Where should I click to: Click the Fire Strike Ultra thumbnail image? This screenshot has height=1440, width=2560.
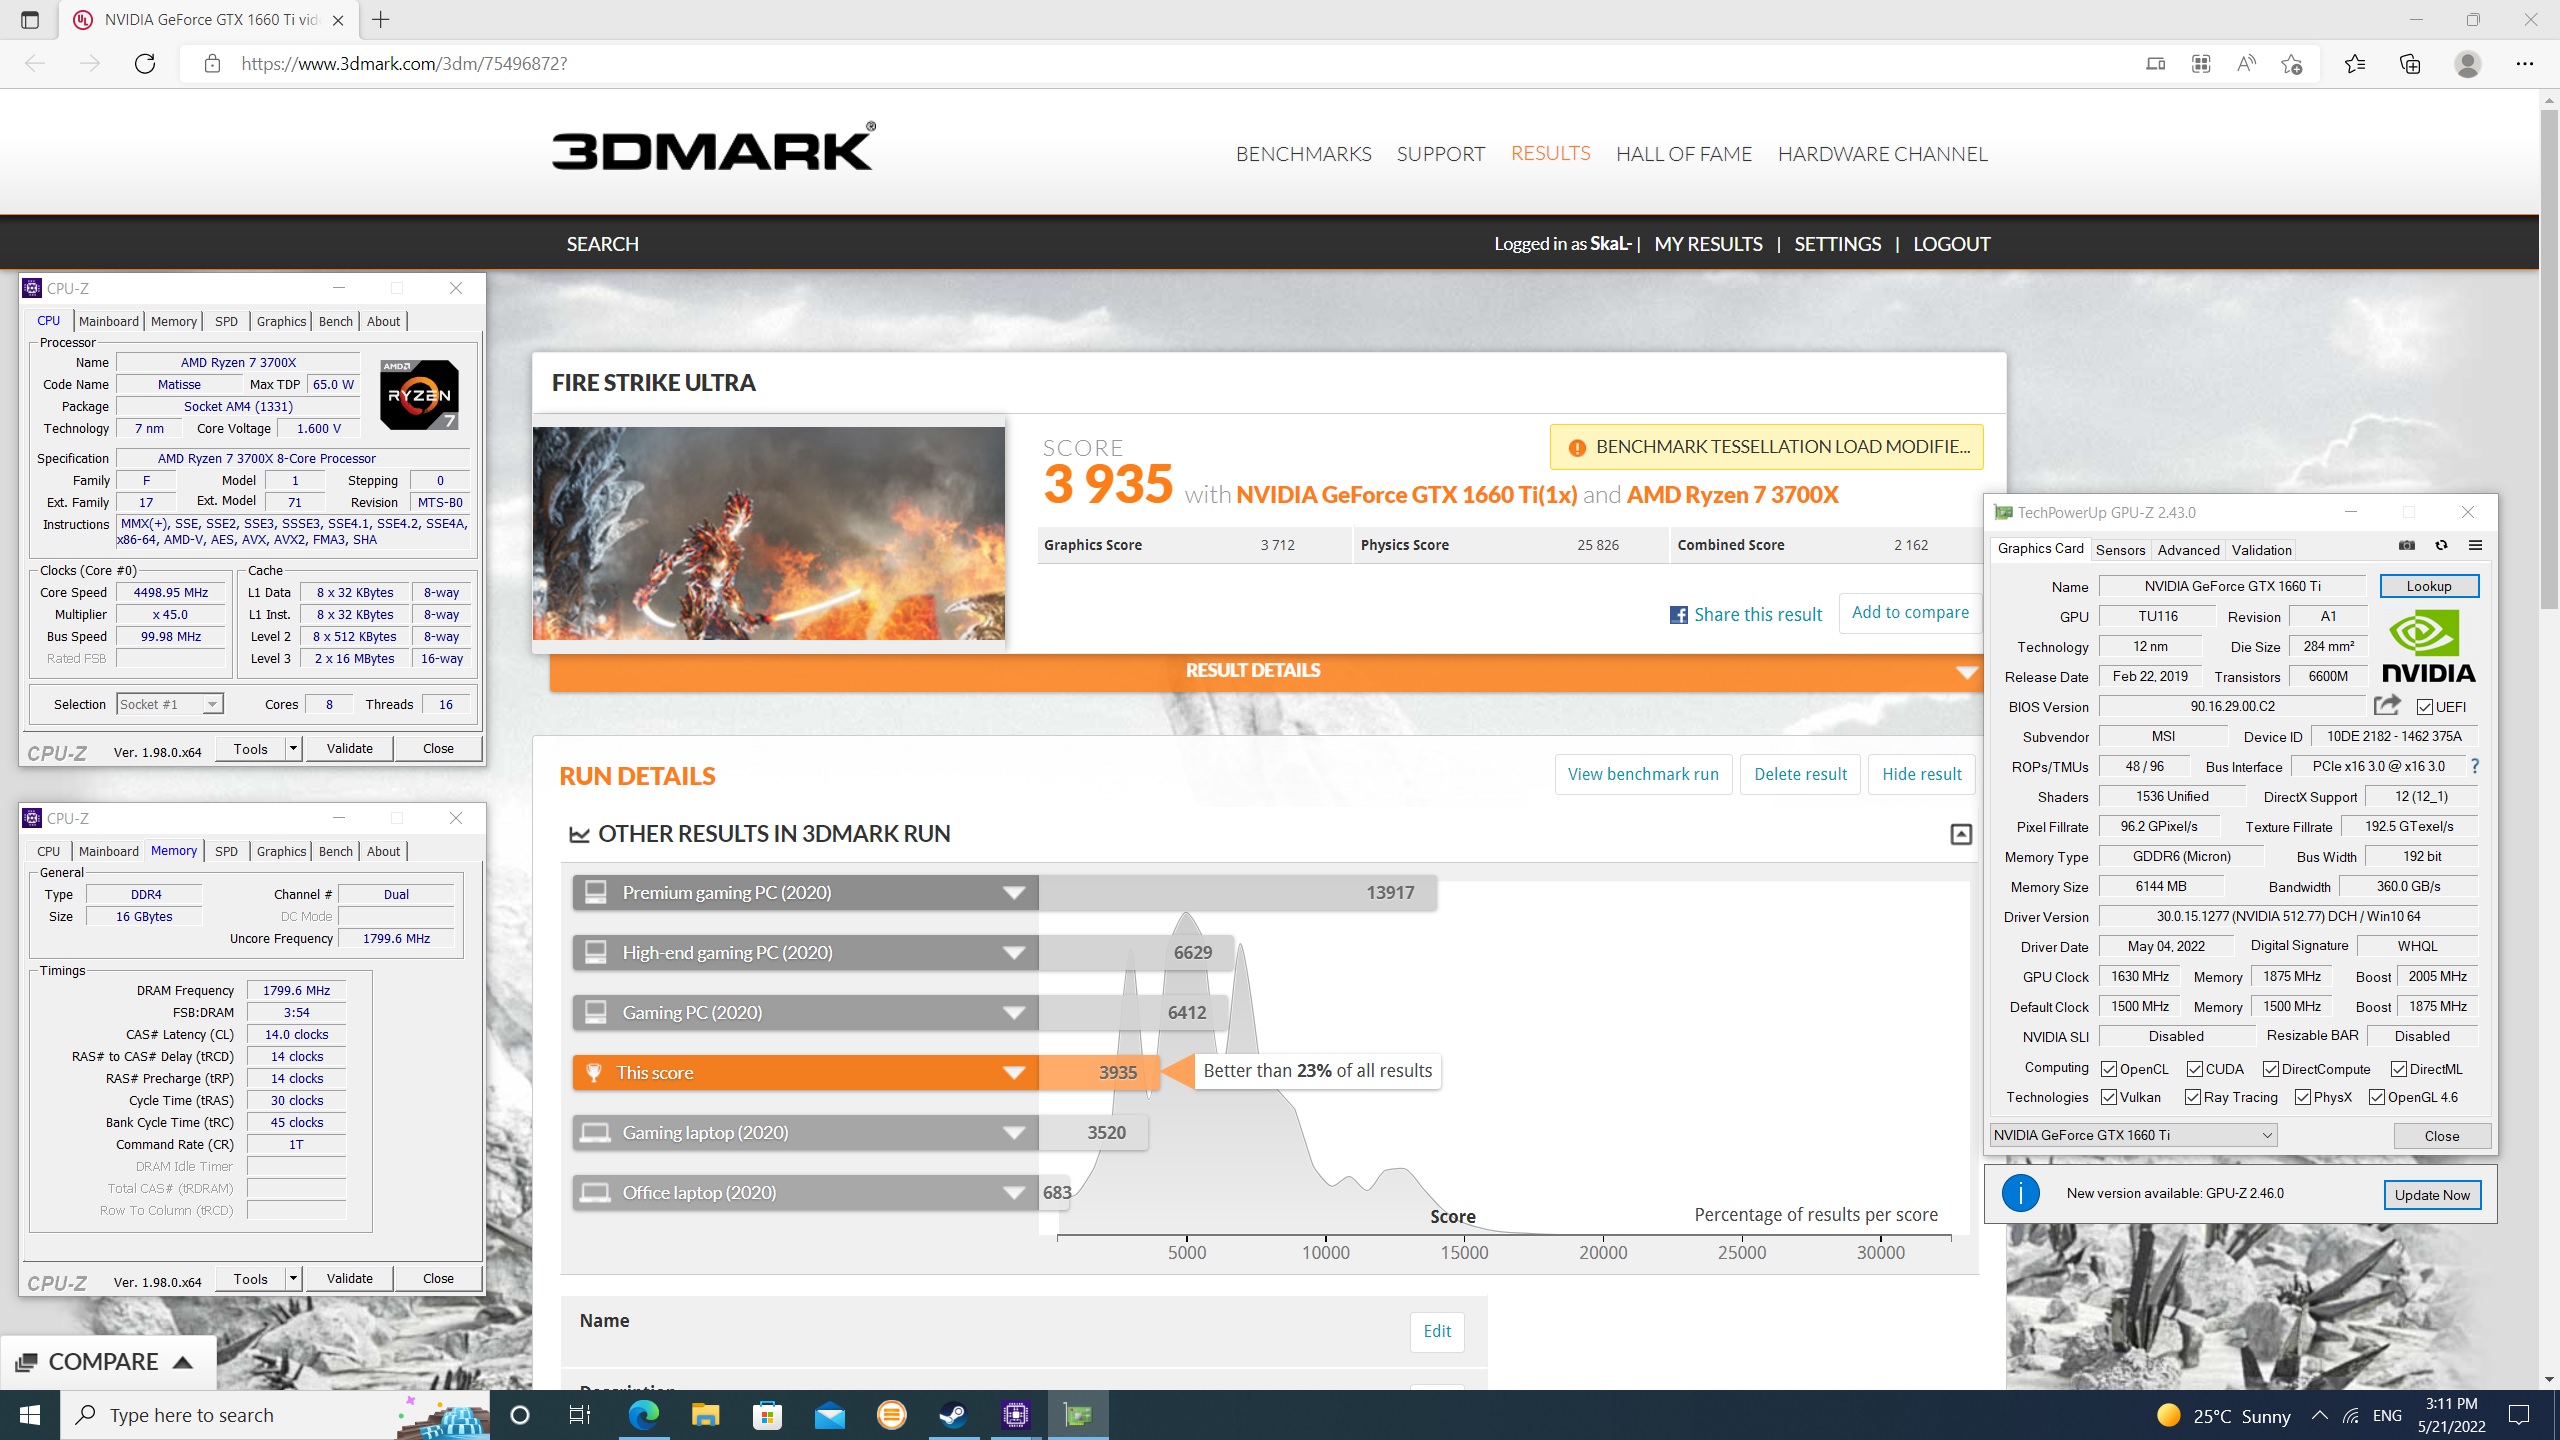click(x=768, y=533)
